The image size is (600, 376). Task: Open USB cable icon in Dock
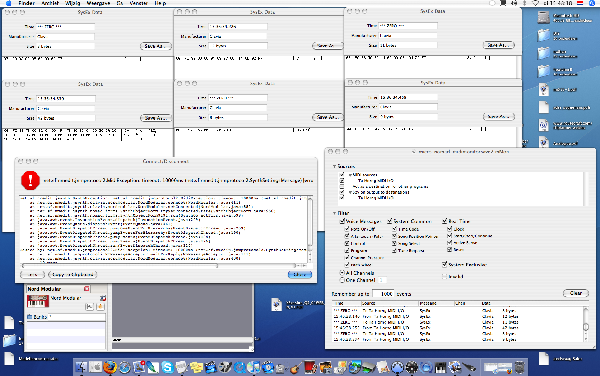pyautogui.click(x=469, y=367)
